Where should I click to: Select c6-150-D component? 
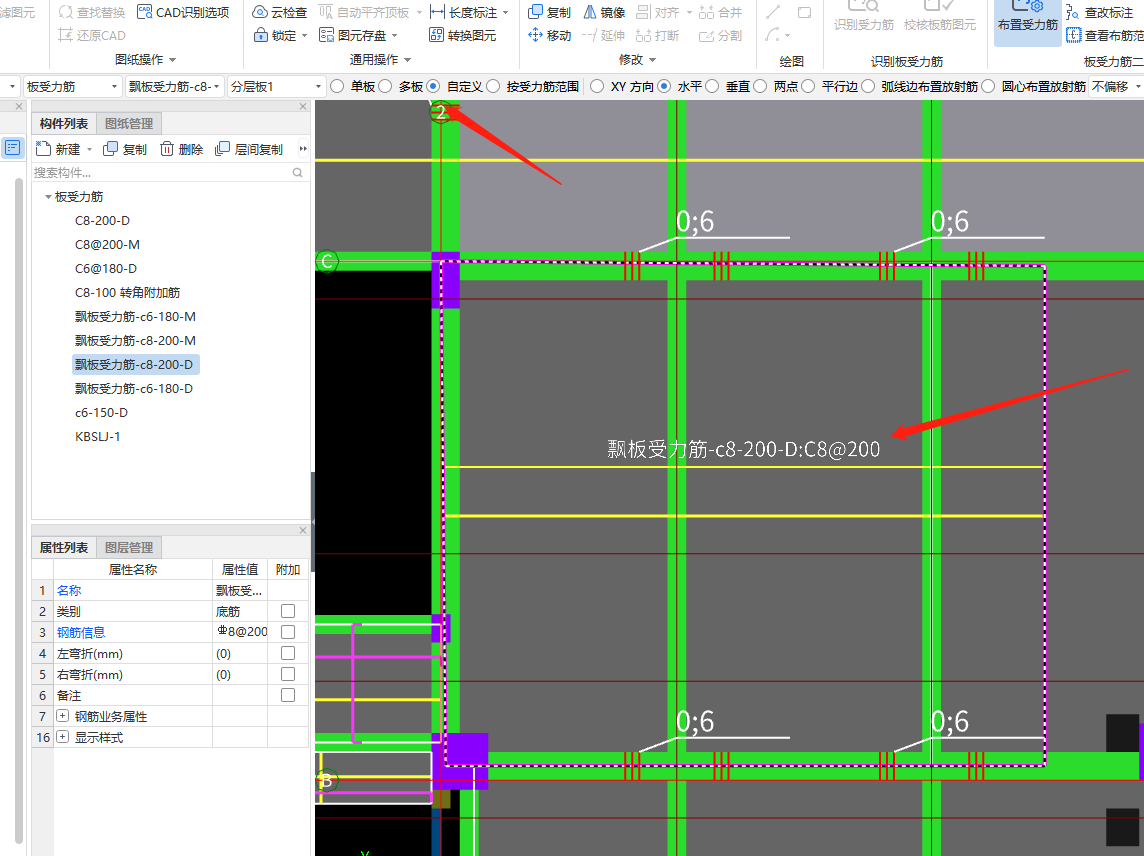click(x=101, y=412)
